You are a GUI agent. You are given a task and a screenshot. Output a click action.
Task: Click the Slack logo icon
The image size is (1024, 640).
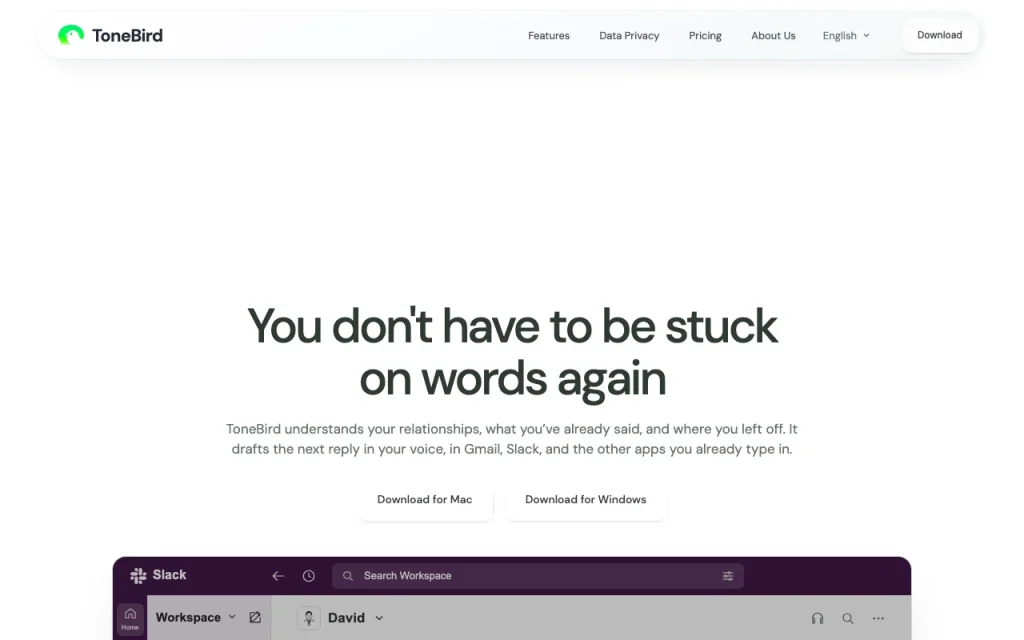point(138,575)
